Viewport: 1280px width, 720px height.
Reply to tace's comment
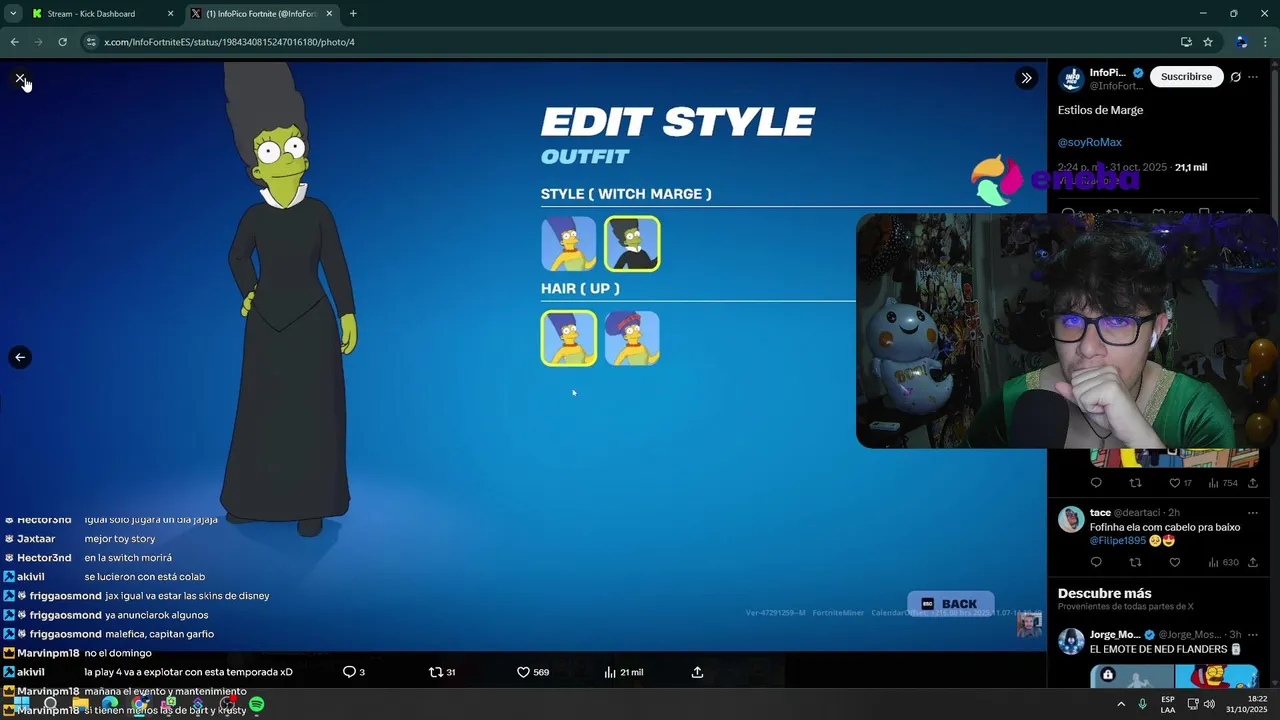point(1096,562)
